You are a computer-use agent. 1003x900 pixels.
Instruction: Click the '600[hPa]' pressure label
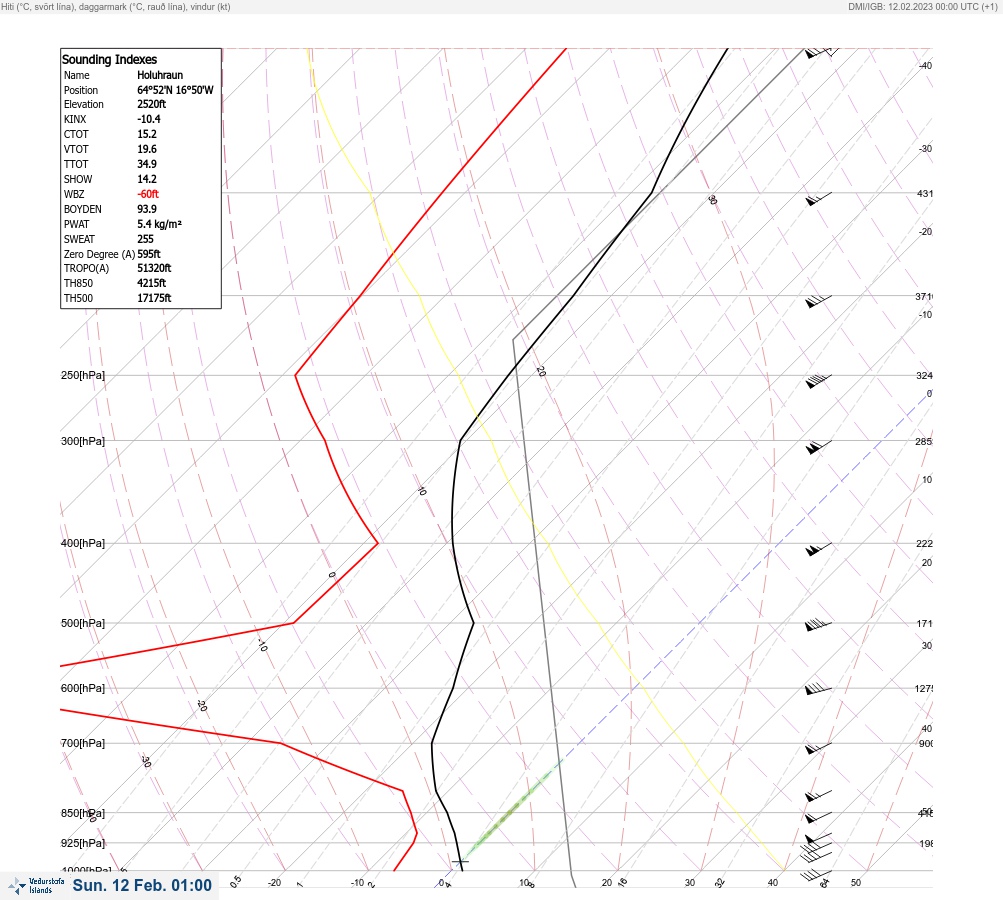tap(83, 688)
